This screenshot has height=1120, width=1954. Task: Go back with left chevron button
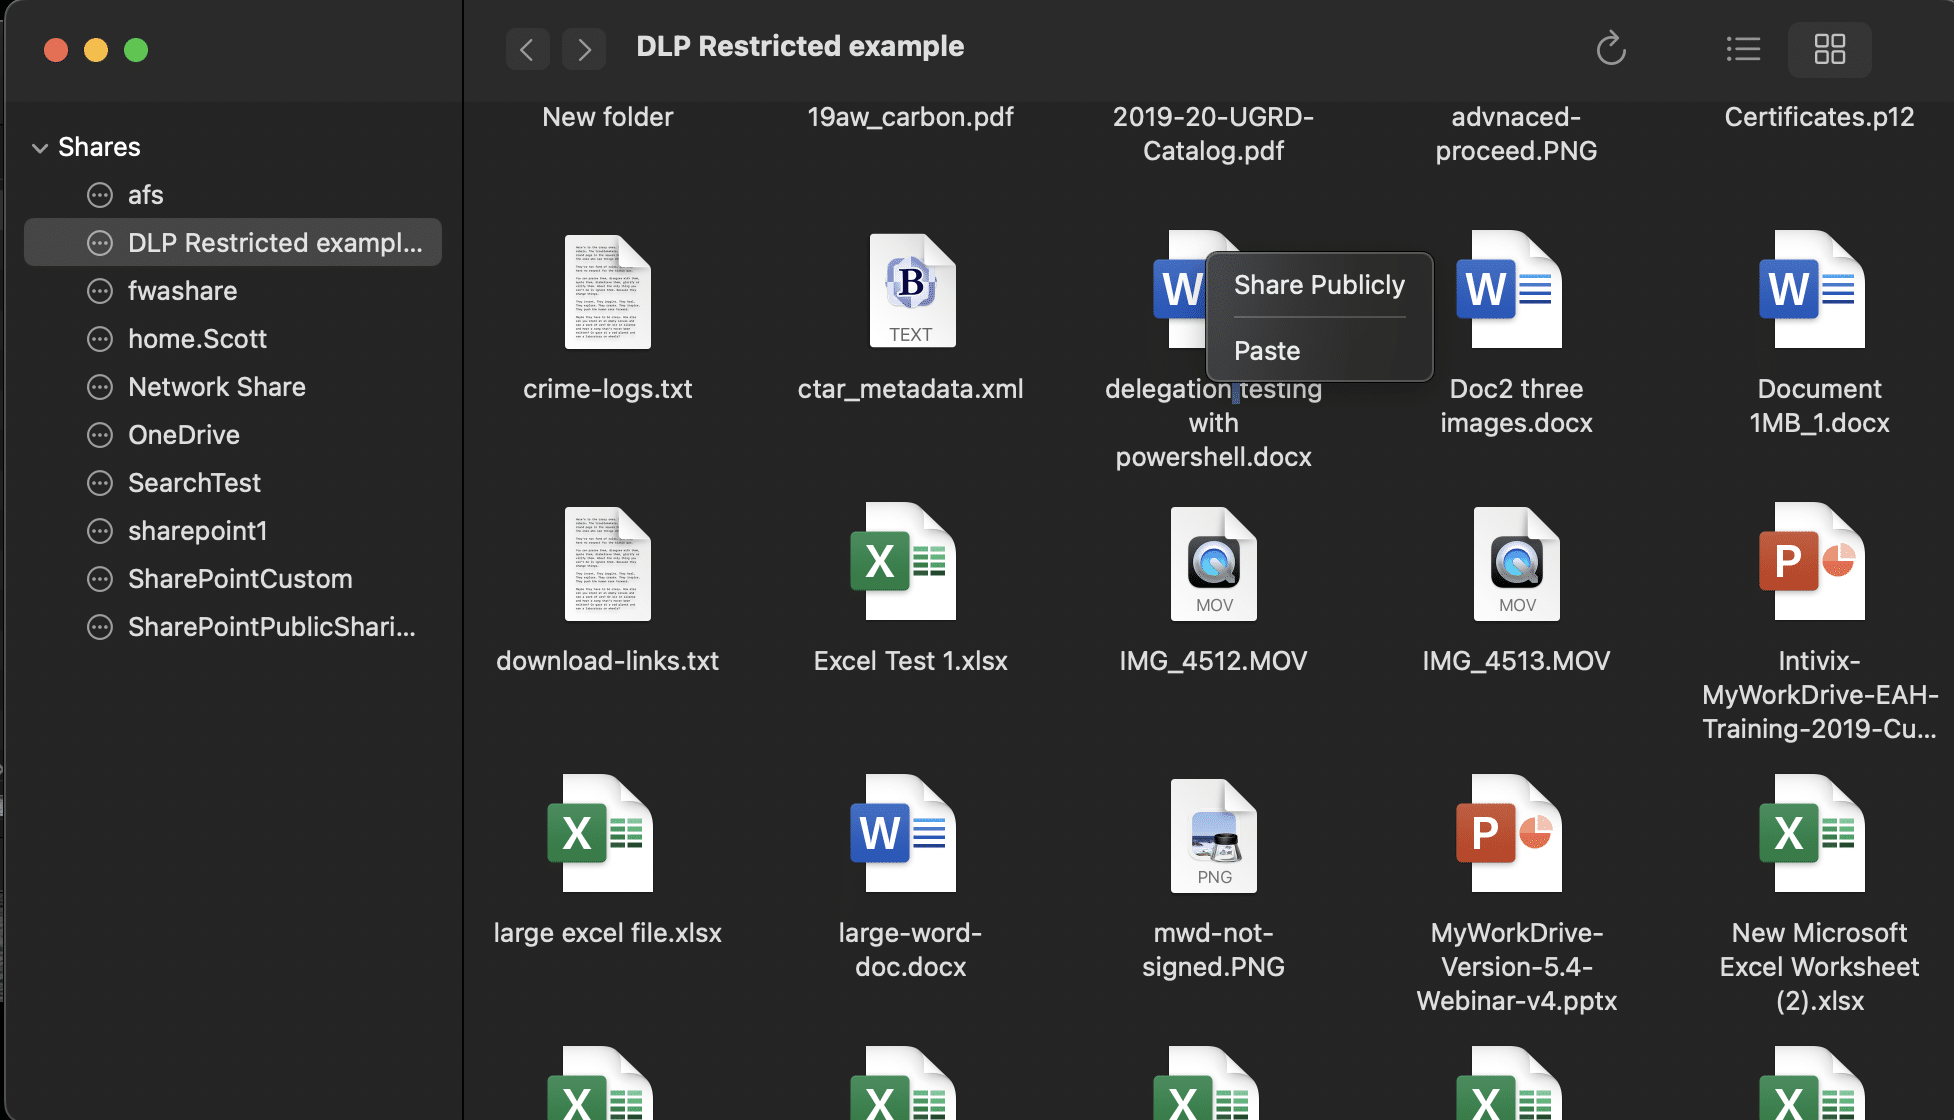[x=527, y=48]
